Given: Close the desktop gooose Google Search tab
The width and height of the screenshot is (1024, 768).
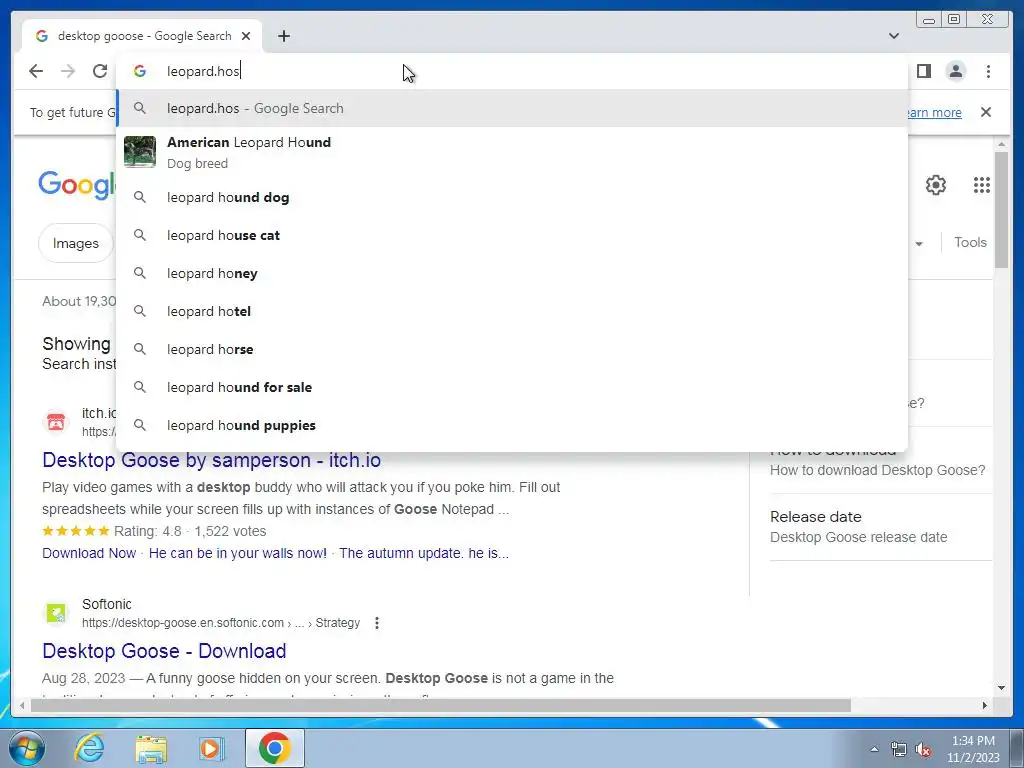Looking at the screenshot, I should (246, 36).
